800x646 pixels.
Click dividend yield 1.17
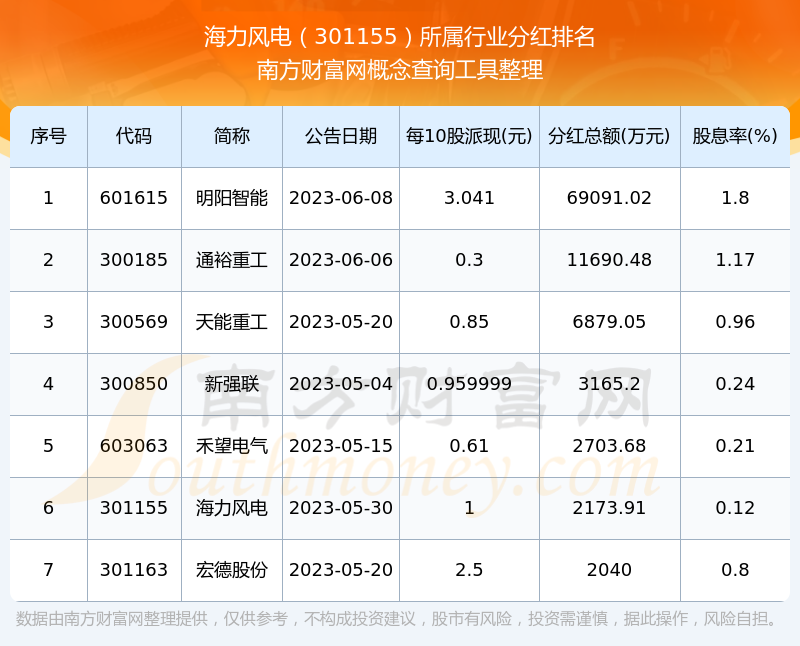point(735,260)
